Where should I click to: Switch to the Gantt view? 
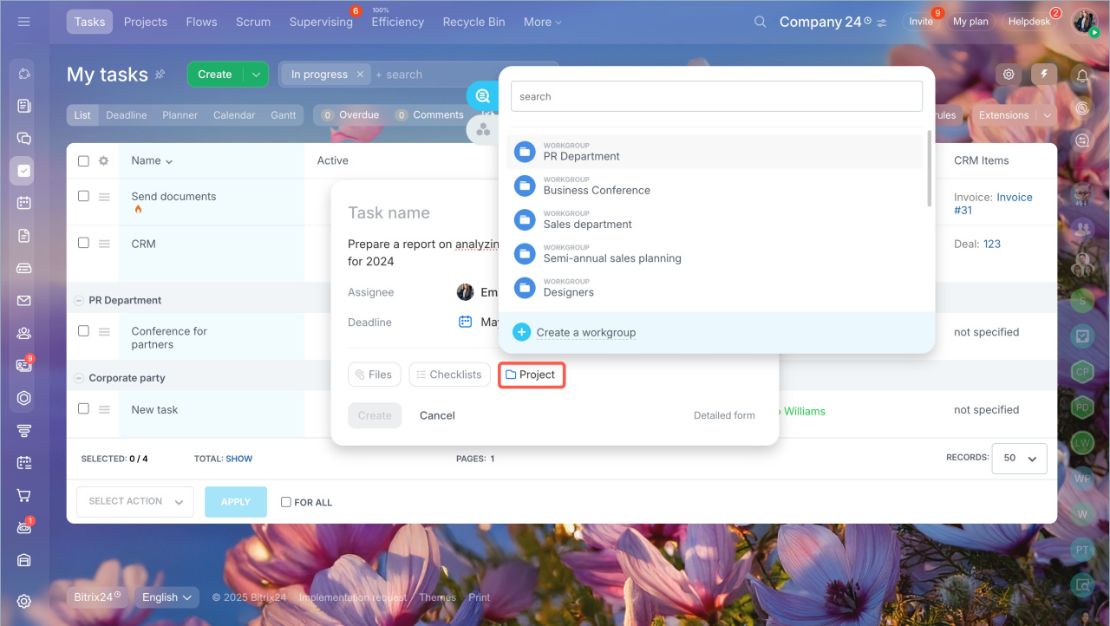point(283,115)
